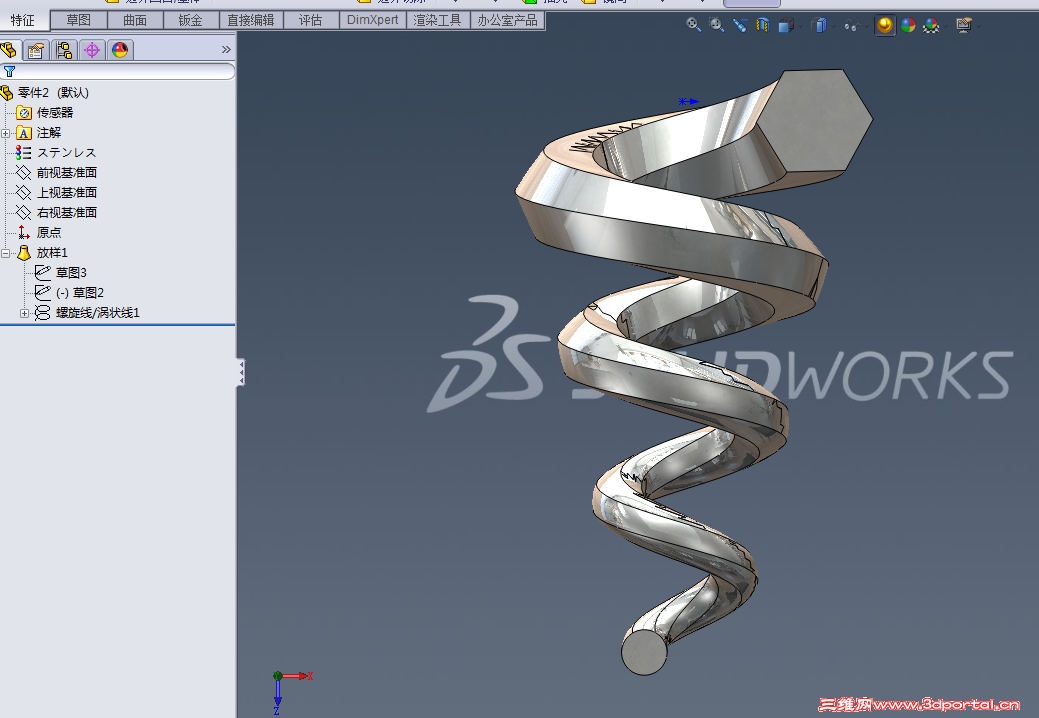The width and height of the screenshot is (1039, 718).
Task: Click the feature panel collapse handle
Action: point(241,372)
